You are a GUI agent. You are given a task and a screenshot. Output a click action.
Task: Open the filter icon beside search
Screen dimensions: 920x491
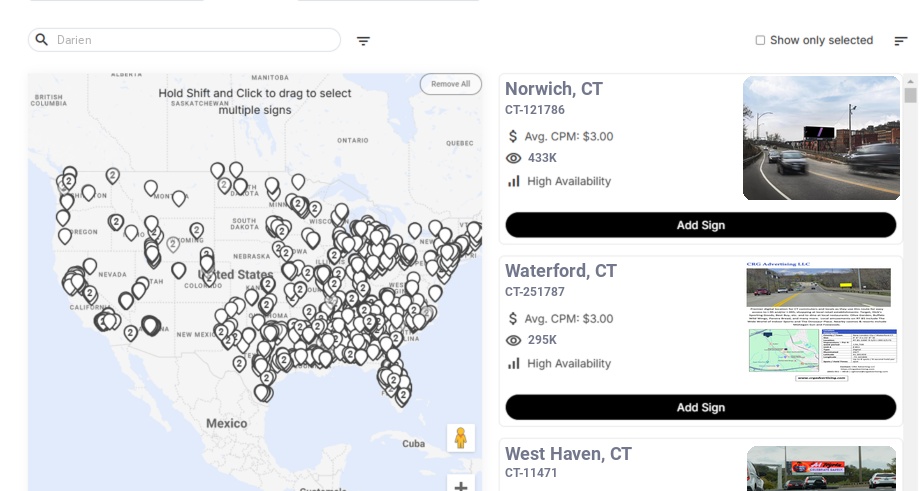point(363,41)
